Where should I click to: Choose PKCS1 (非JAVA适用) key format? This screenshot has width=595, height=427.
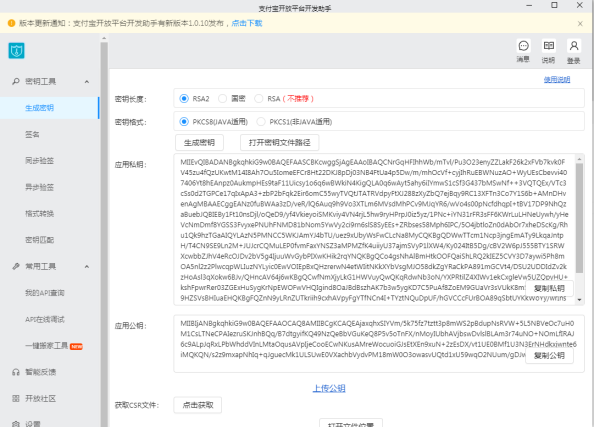261,122
